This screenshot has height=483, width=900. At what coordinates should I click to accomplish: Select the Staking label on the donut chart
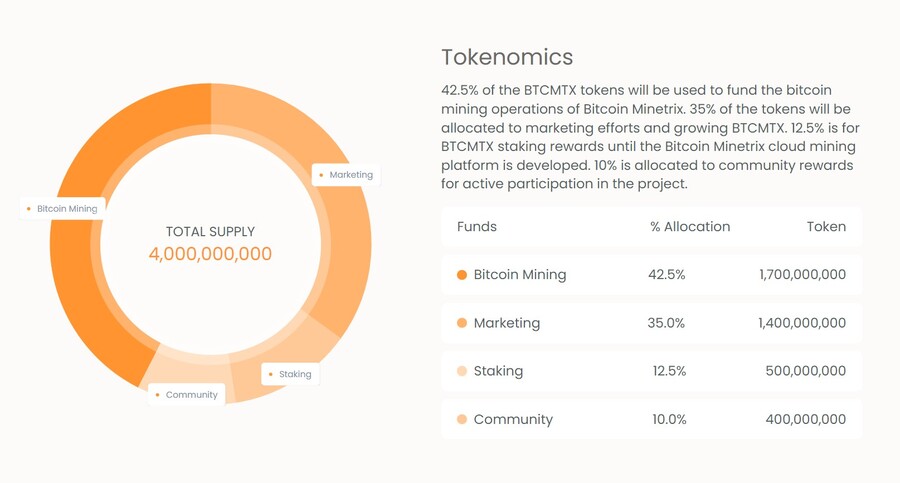[x=290, y=374]
